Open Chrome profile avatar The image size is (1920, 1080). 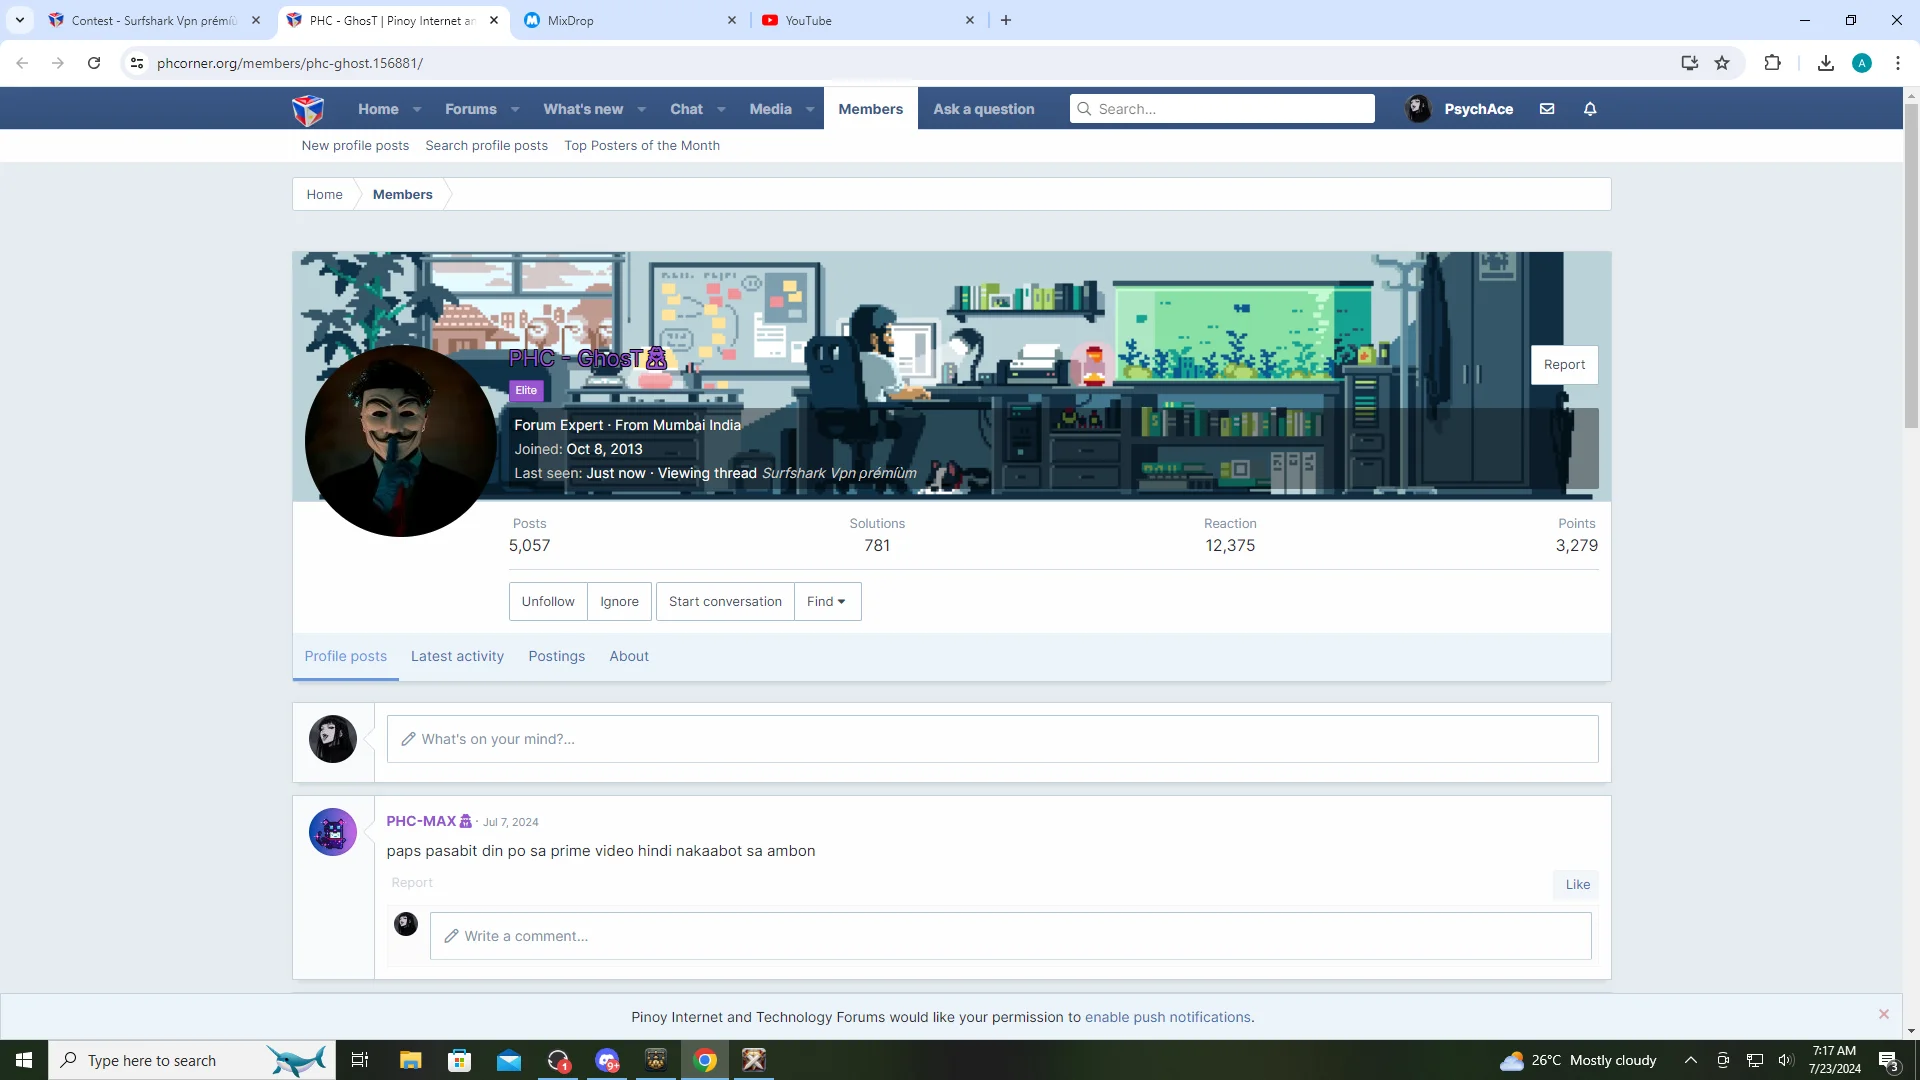tap(1862, 63)
